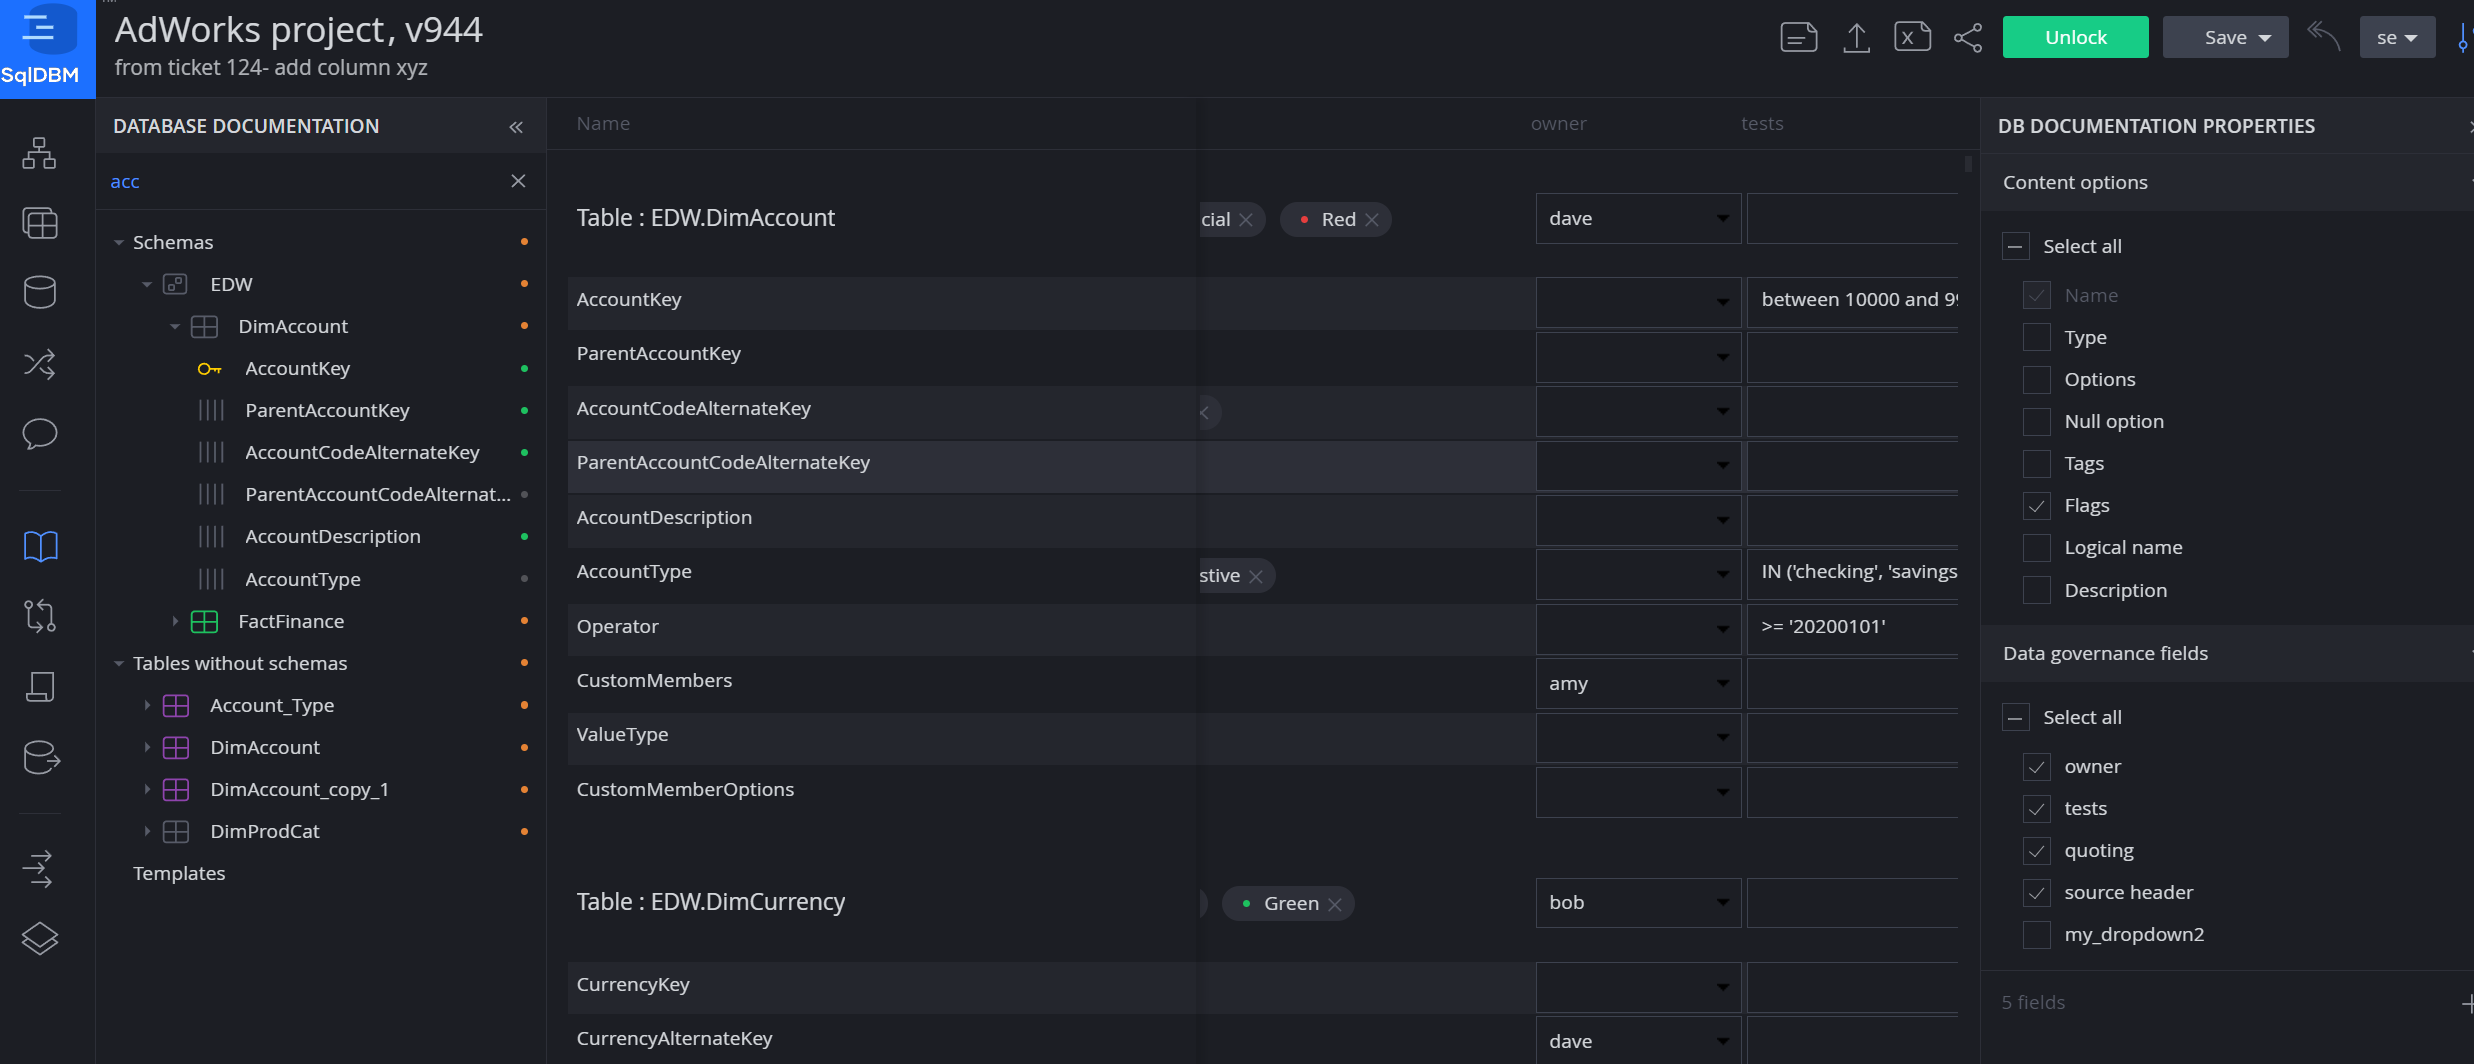The height and width of the screenshot is (1064, 2474).
Task: Open the comments chat panel
Action: (39, 434)
